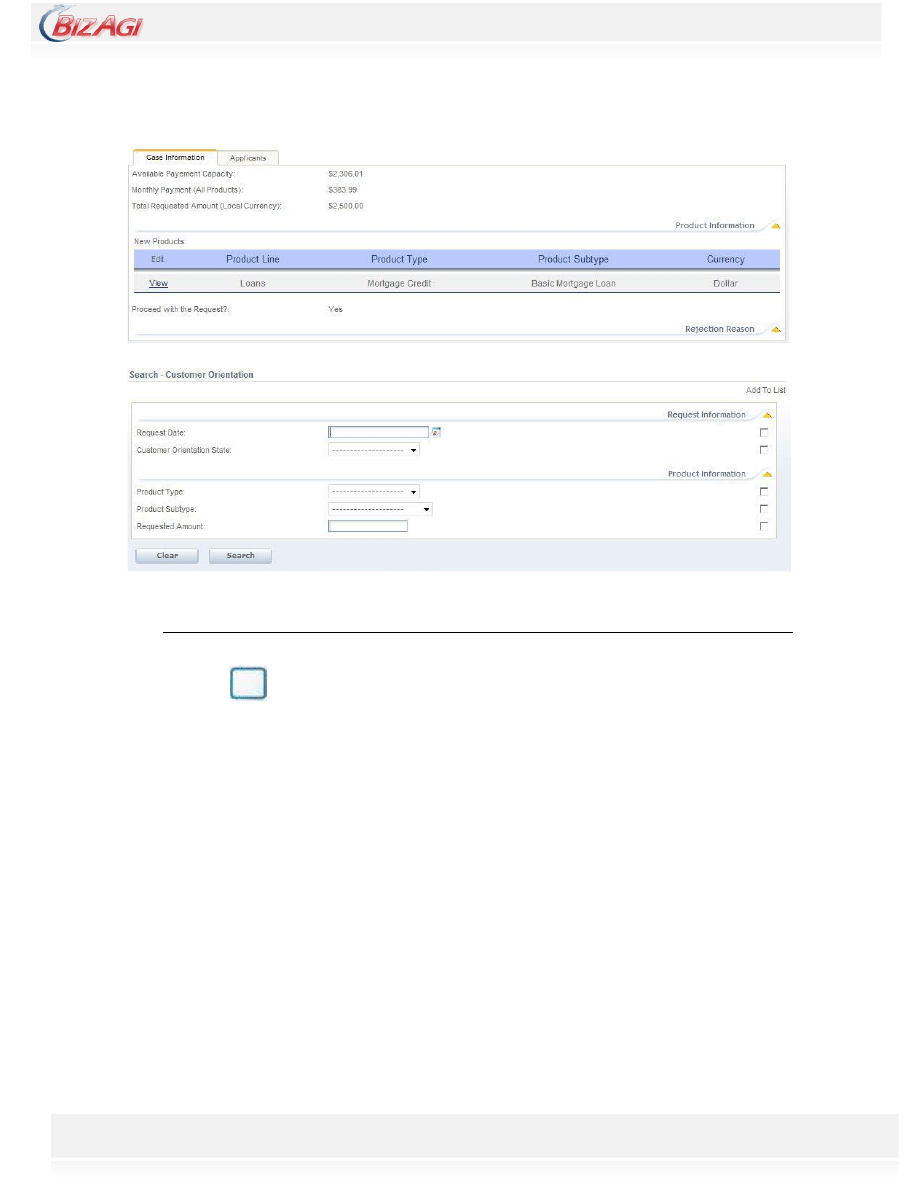This screenshot has height=1188, width=918.
Task: Click the BizAgi logo
Action: pos(91,22)
